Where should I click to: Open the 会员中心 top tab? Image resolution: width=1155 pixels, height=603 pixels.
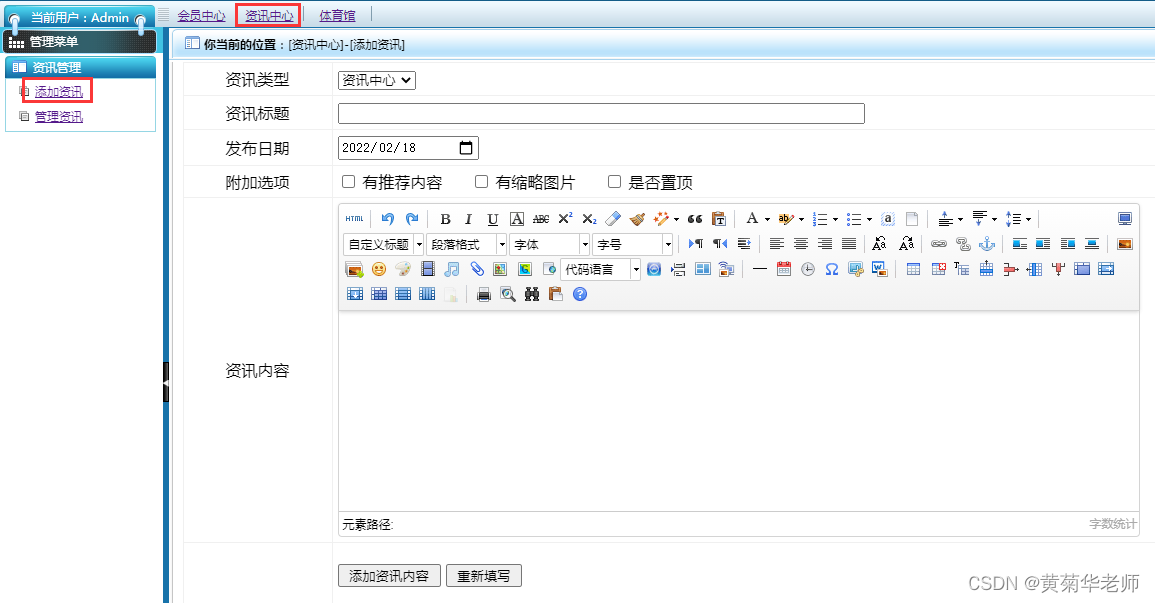[x=201, y=15]
